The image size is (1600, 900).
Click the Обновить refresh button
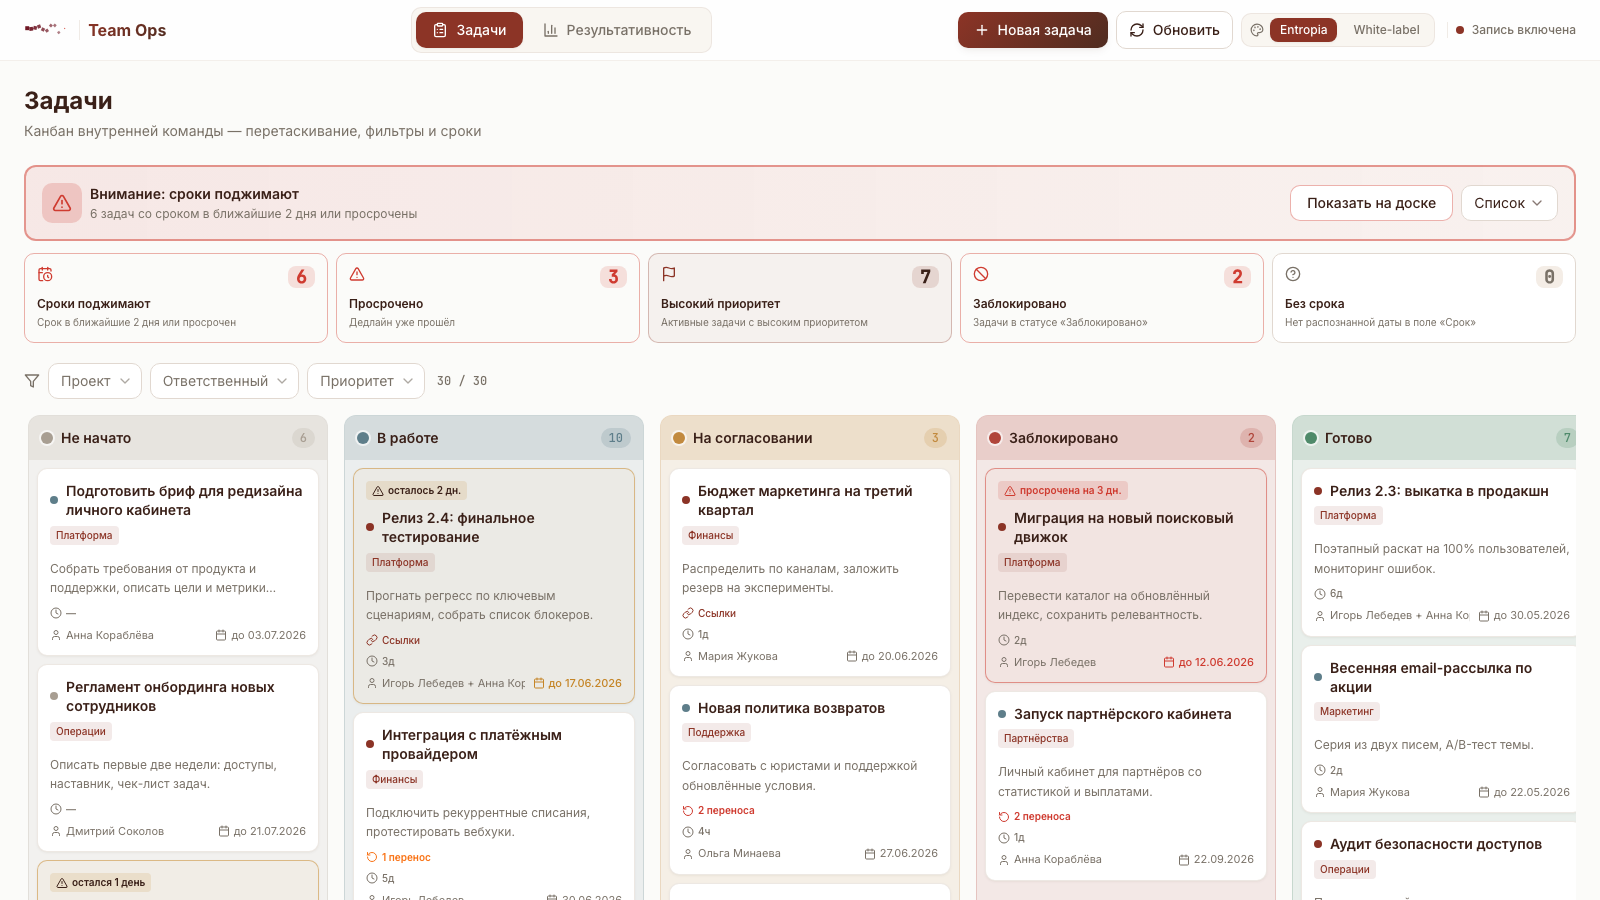[x=1174, y=30]
